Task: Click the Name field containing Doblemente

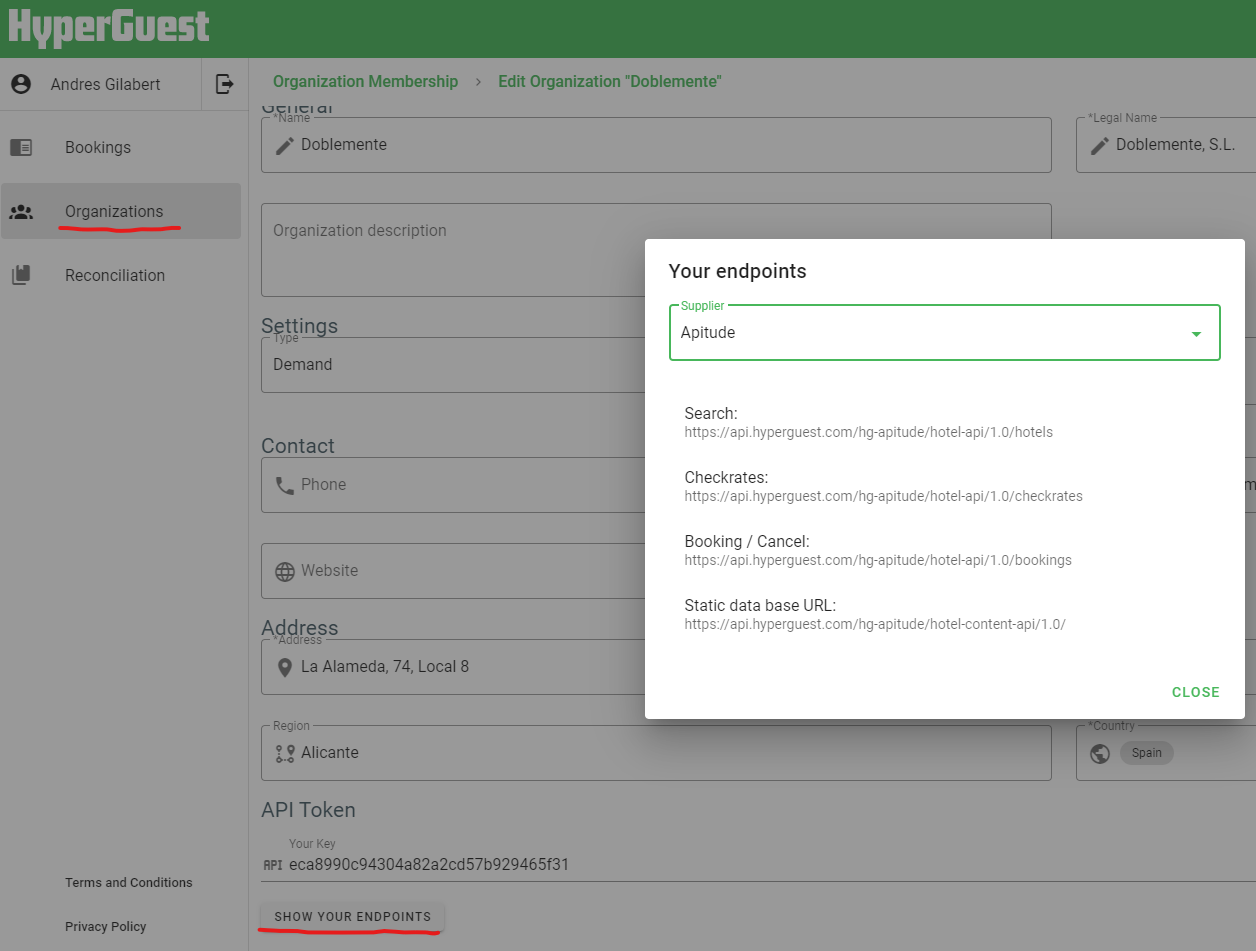Action: pyautogui.click(x=656, y=145)
